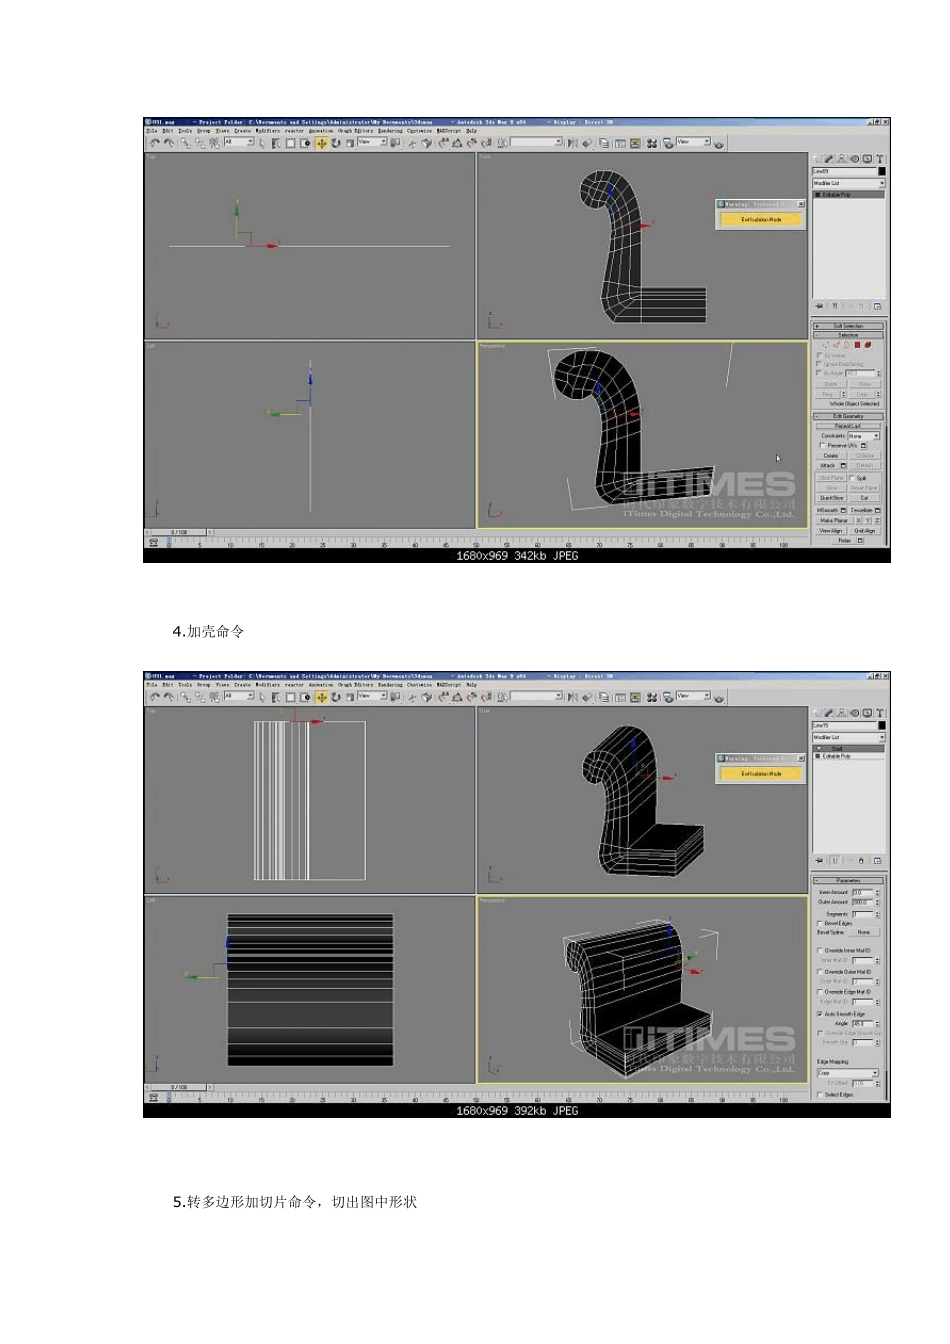The image size is (950, 1344).
Task: Click Make Planar button
Action: coord(834,520)
